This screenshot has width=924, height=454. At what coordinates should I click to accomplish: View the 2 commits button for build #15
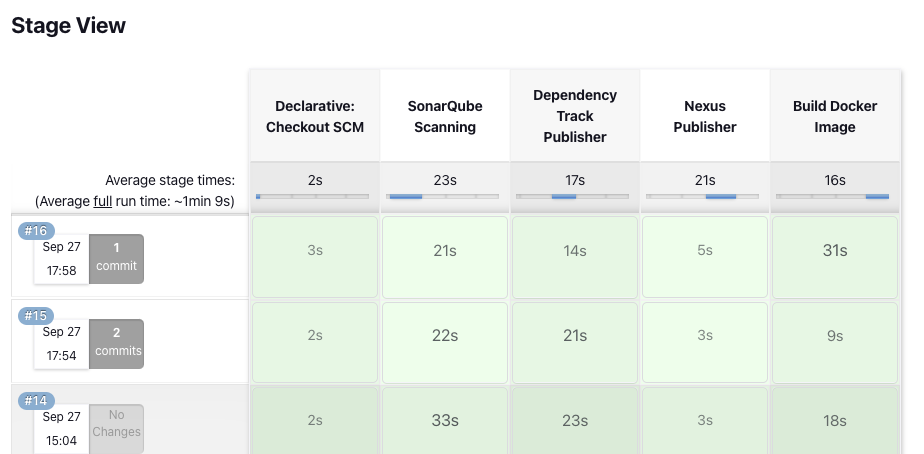116,344
